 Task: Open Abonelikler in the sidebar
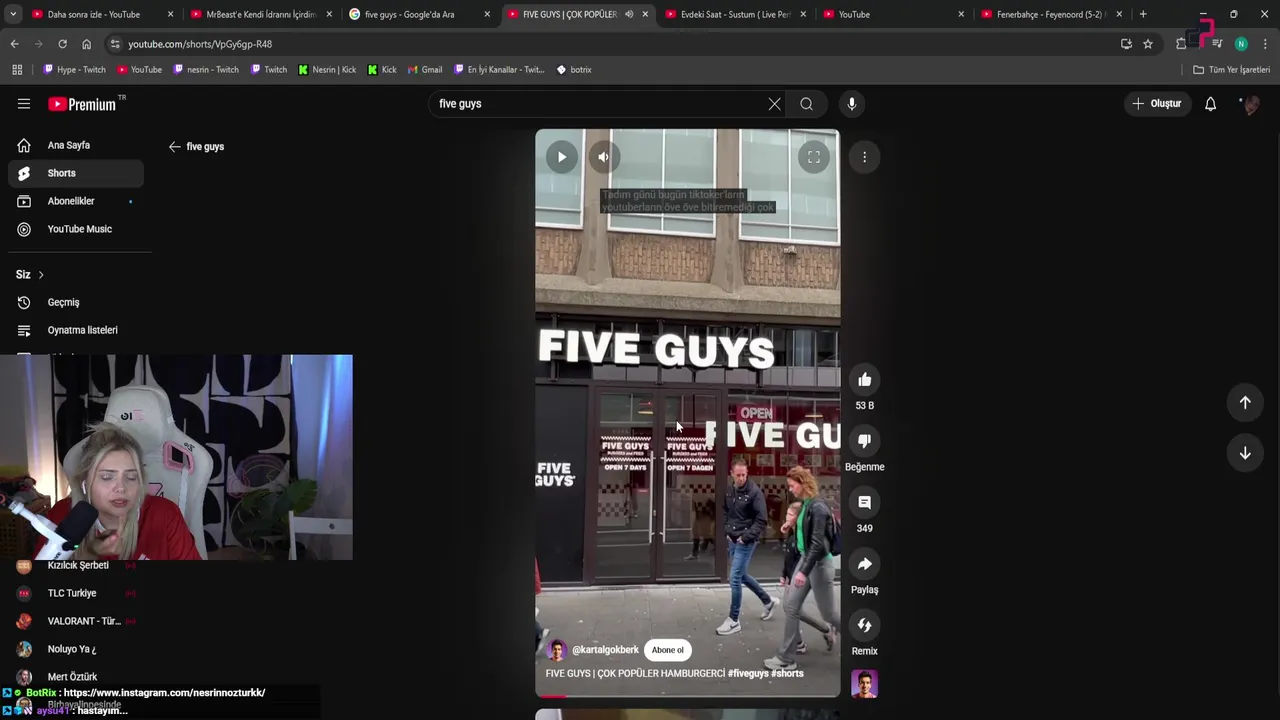click(76, 201)
